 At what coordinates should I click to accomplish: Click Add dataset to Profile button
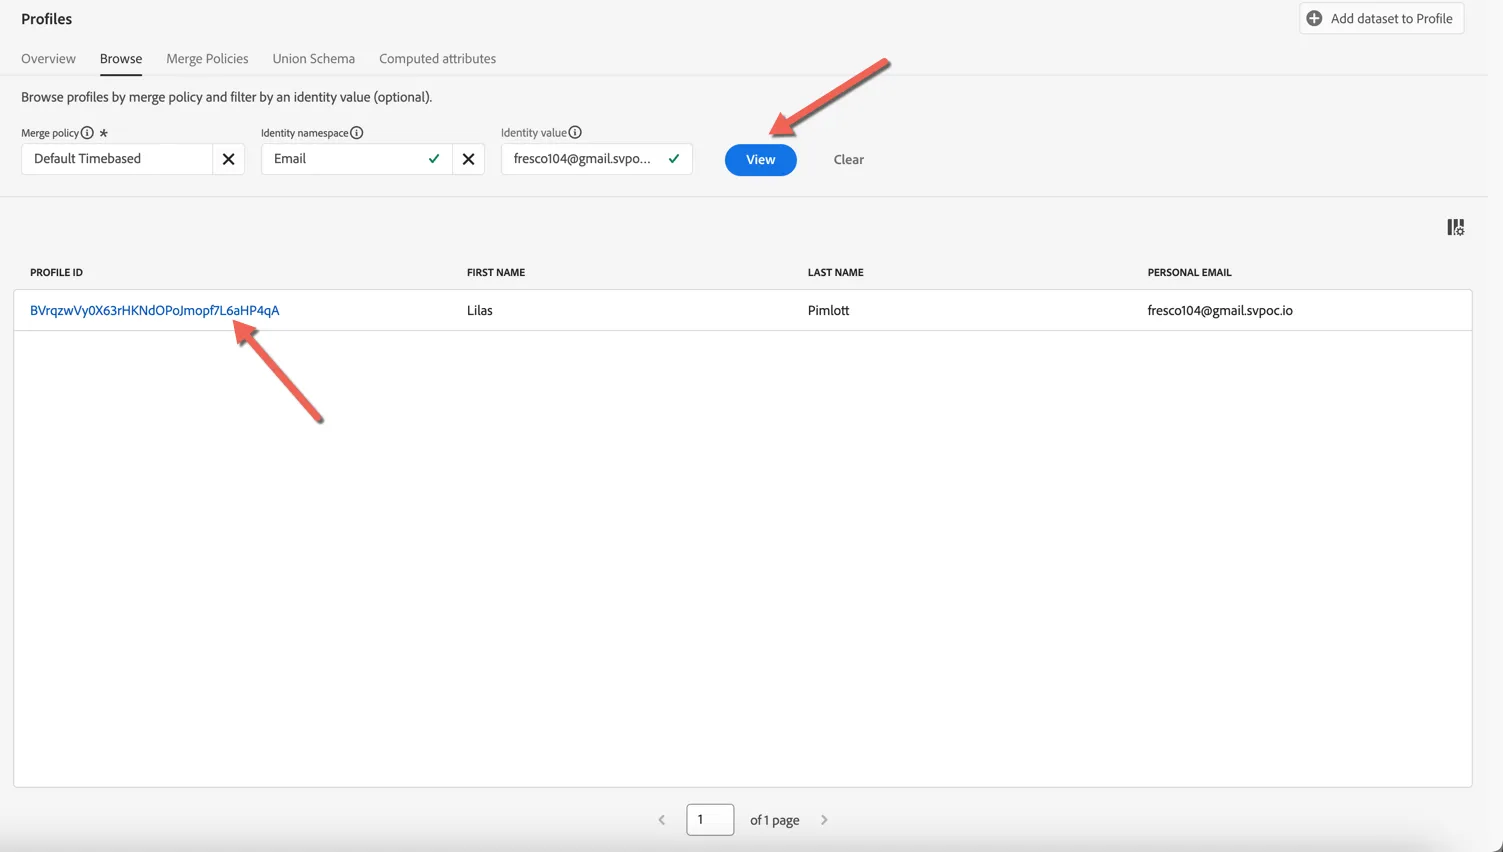[1381, 18]
